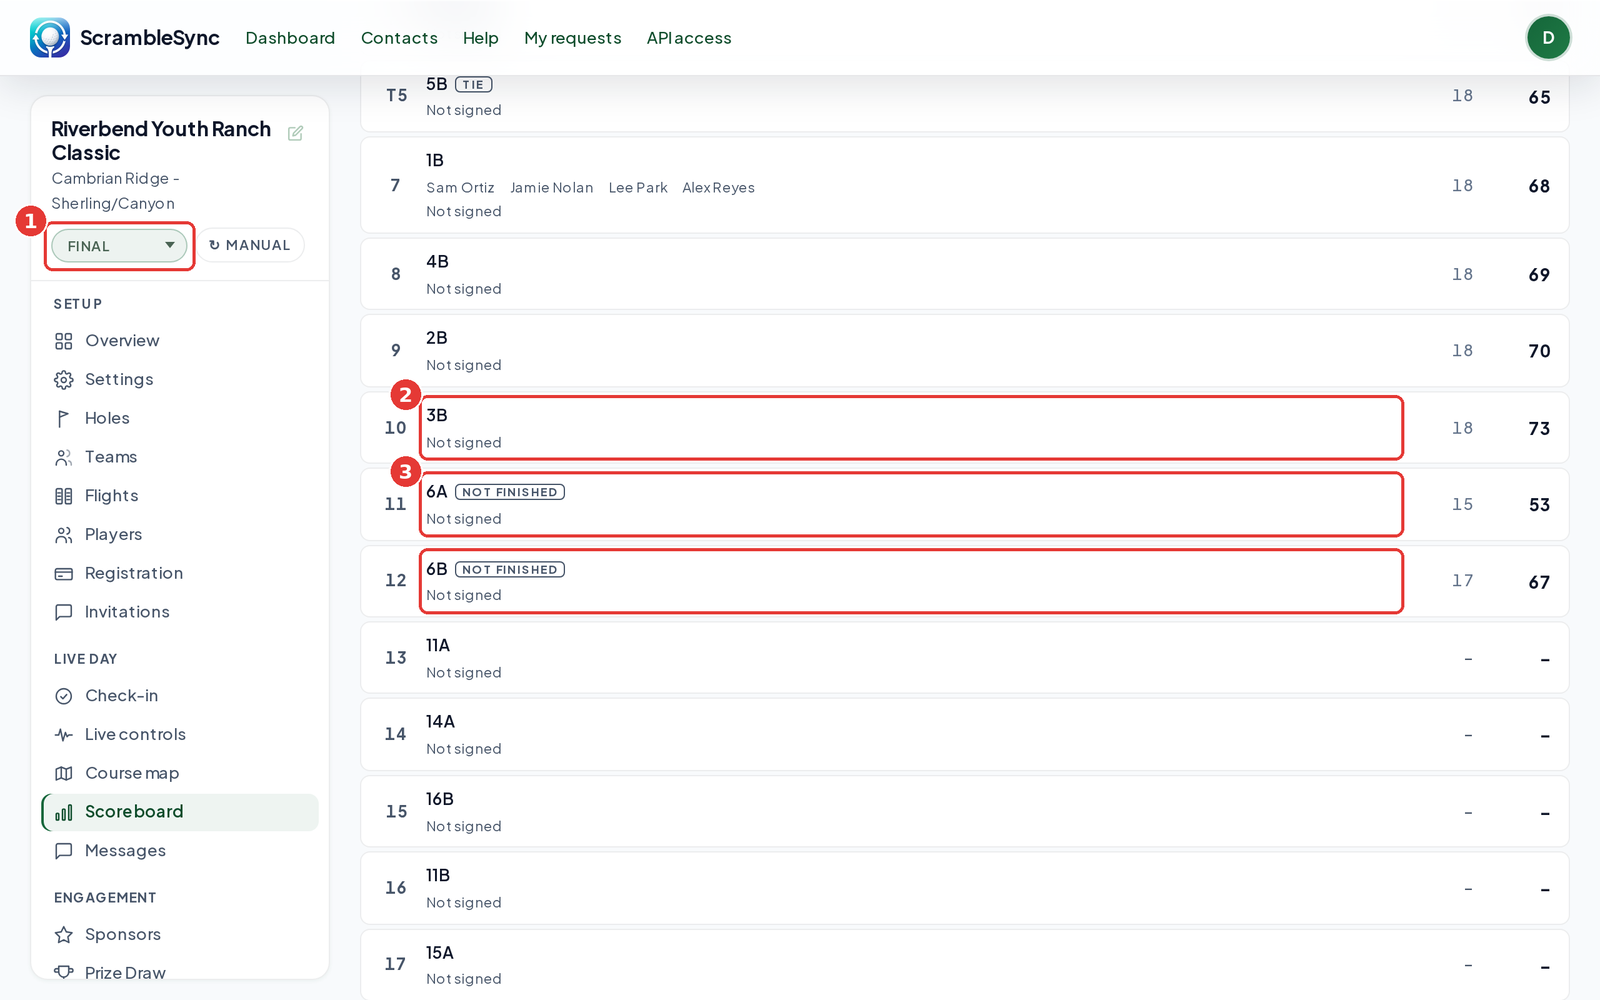Select Scoreboard in the sidebar
Image resolution: width=1600 pixels, height=1000 pixels.
pos(180,812)
